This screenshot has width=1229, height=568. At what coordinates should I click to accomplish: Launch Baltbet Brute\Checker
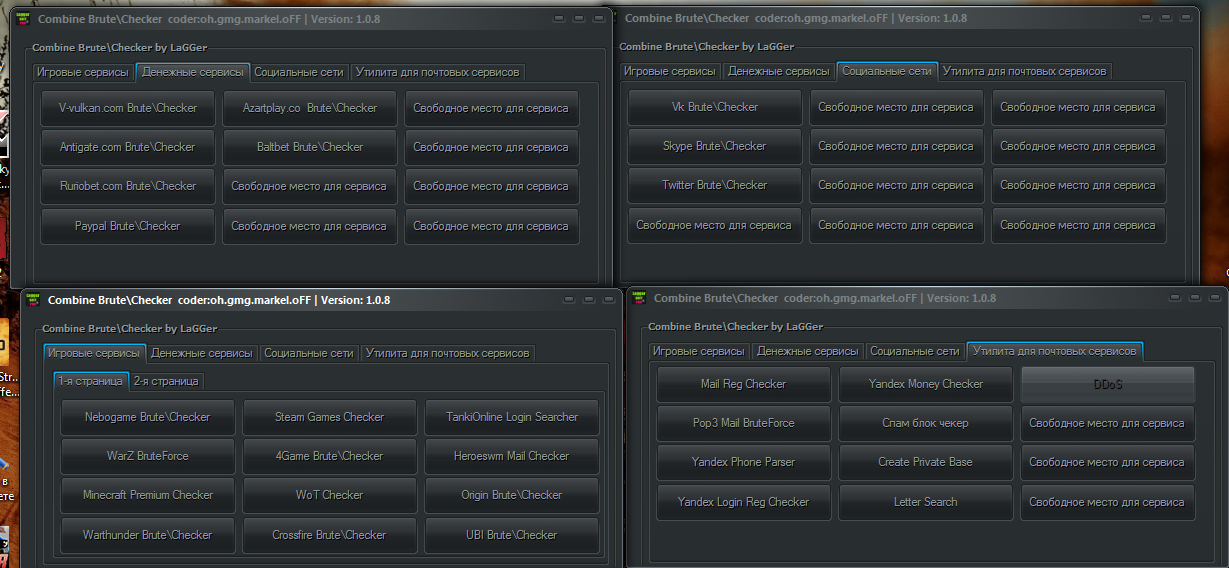point(310,147)
